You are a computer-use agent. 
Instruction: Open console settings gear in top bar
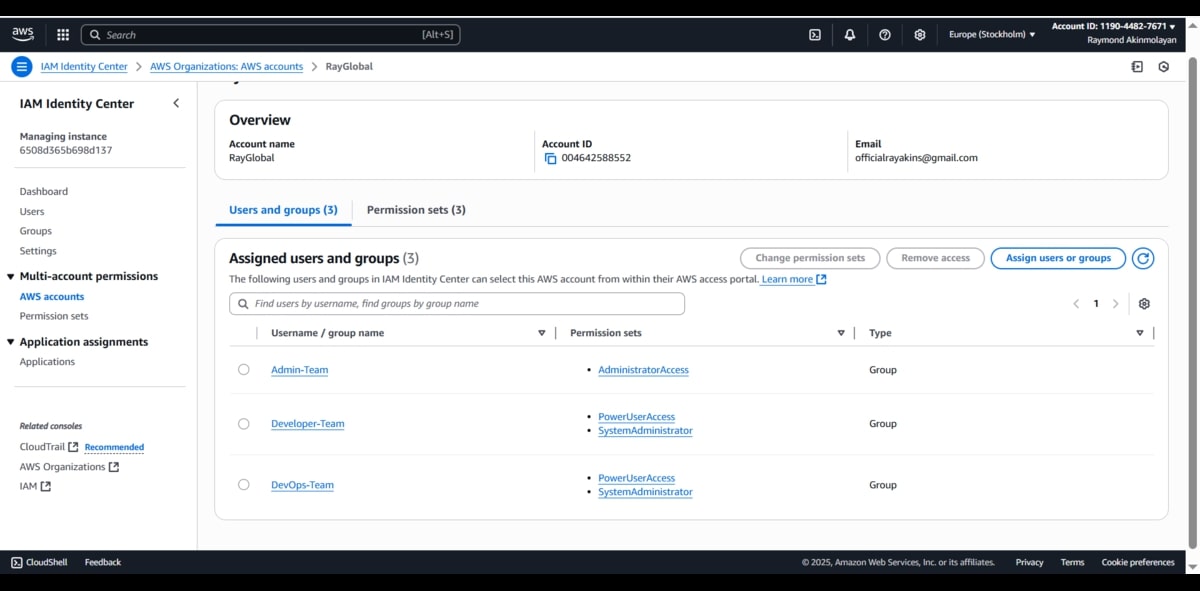920,34
